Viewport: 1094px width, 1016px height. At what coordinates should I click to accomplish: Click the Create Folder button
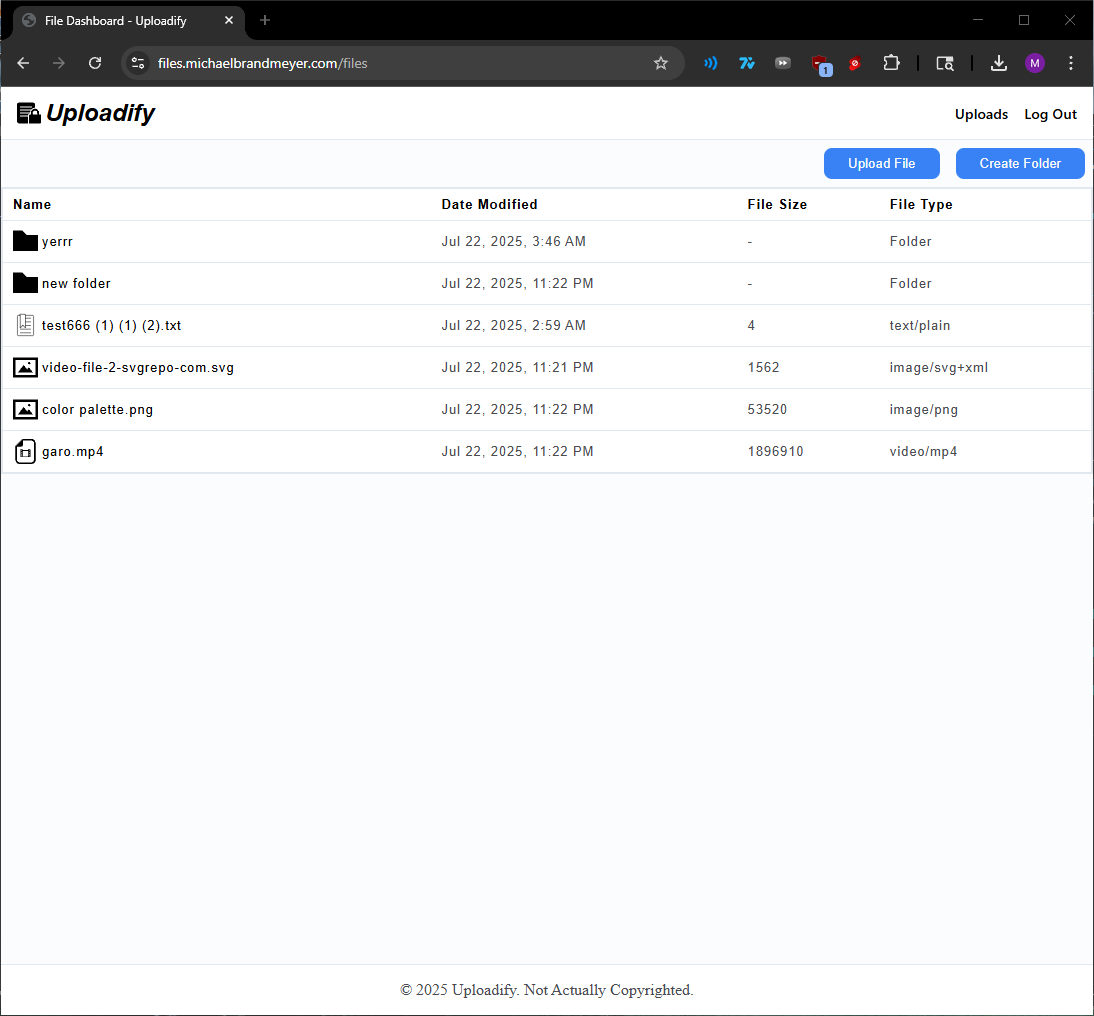pyautogui.click(x=1019, y=163)
